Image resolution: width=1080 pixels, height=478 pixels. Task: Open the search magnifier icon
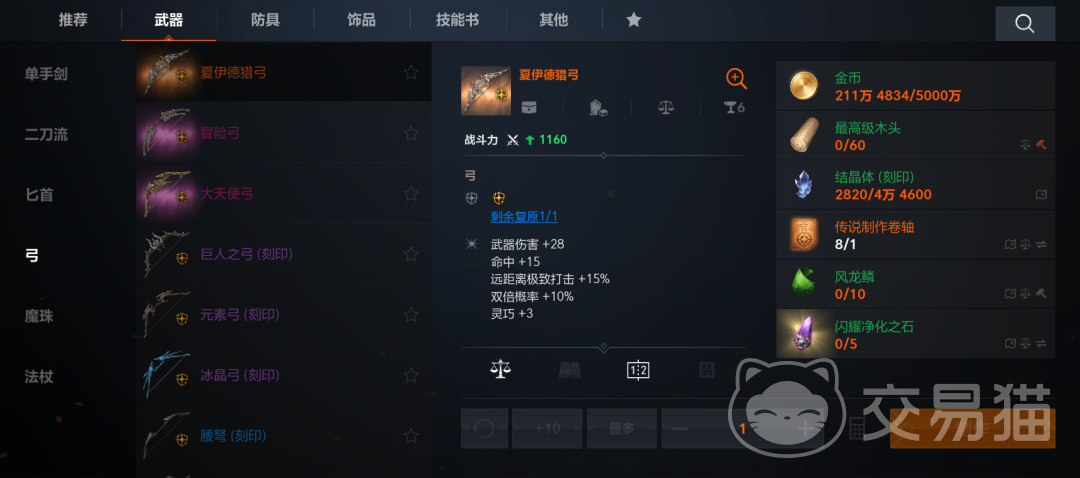[1025, 24]
